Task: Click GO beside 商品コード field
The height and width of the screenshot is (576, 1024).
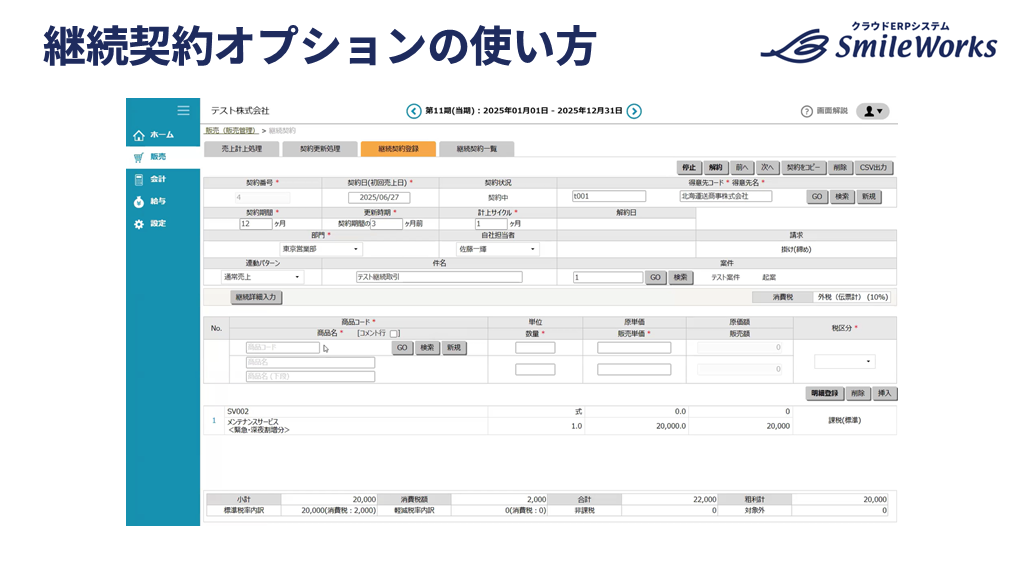Action: (402, 348)
